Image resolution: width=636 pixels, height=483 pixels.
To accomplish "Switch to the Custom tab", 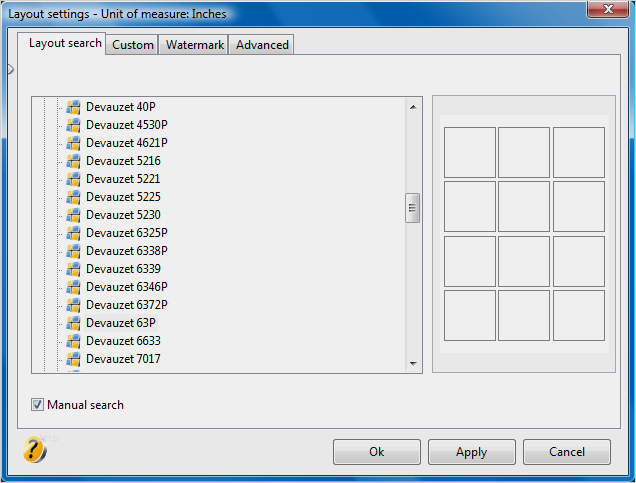I will point(132,45).
